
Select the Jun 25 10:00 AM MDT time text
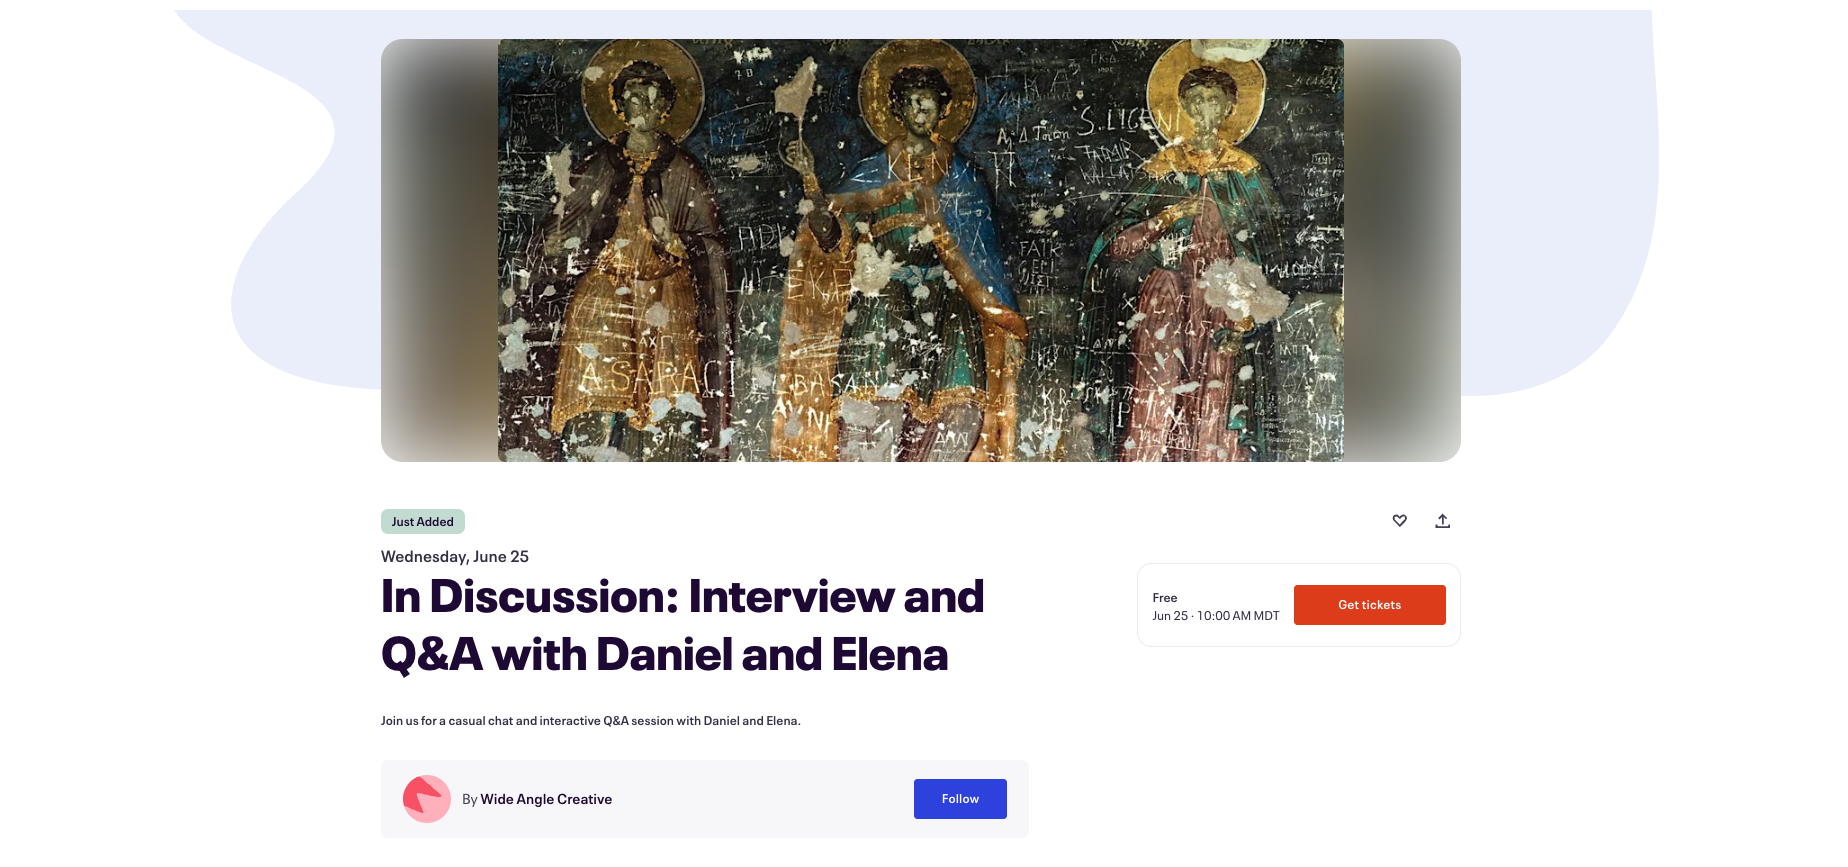click(x=1216, y=616)
